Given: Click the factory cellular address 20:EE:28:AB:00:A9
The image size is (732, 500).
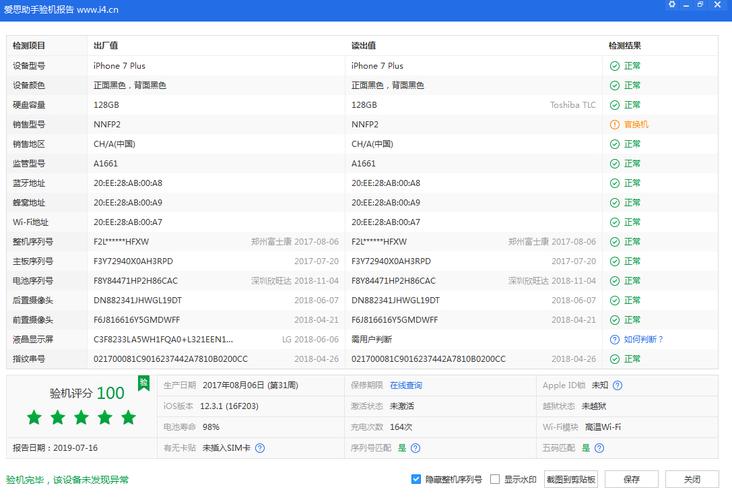Looking at the screenshot, I should point(128,203).
